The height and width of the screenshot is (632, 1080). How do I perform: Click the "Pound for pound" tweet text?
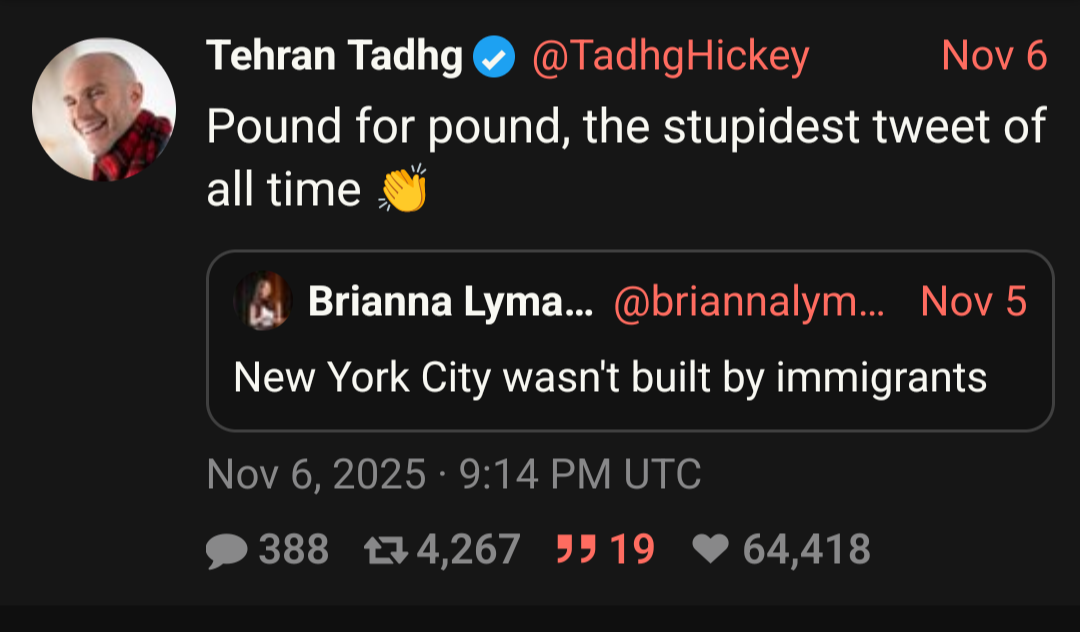tap(626, 128)
